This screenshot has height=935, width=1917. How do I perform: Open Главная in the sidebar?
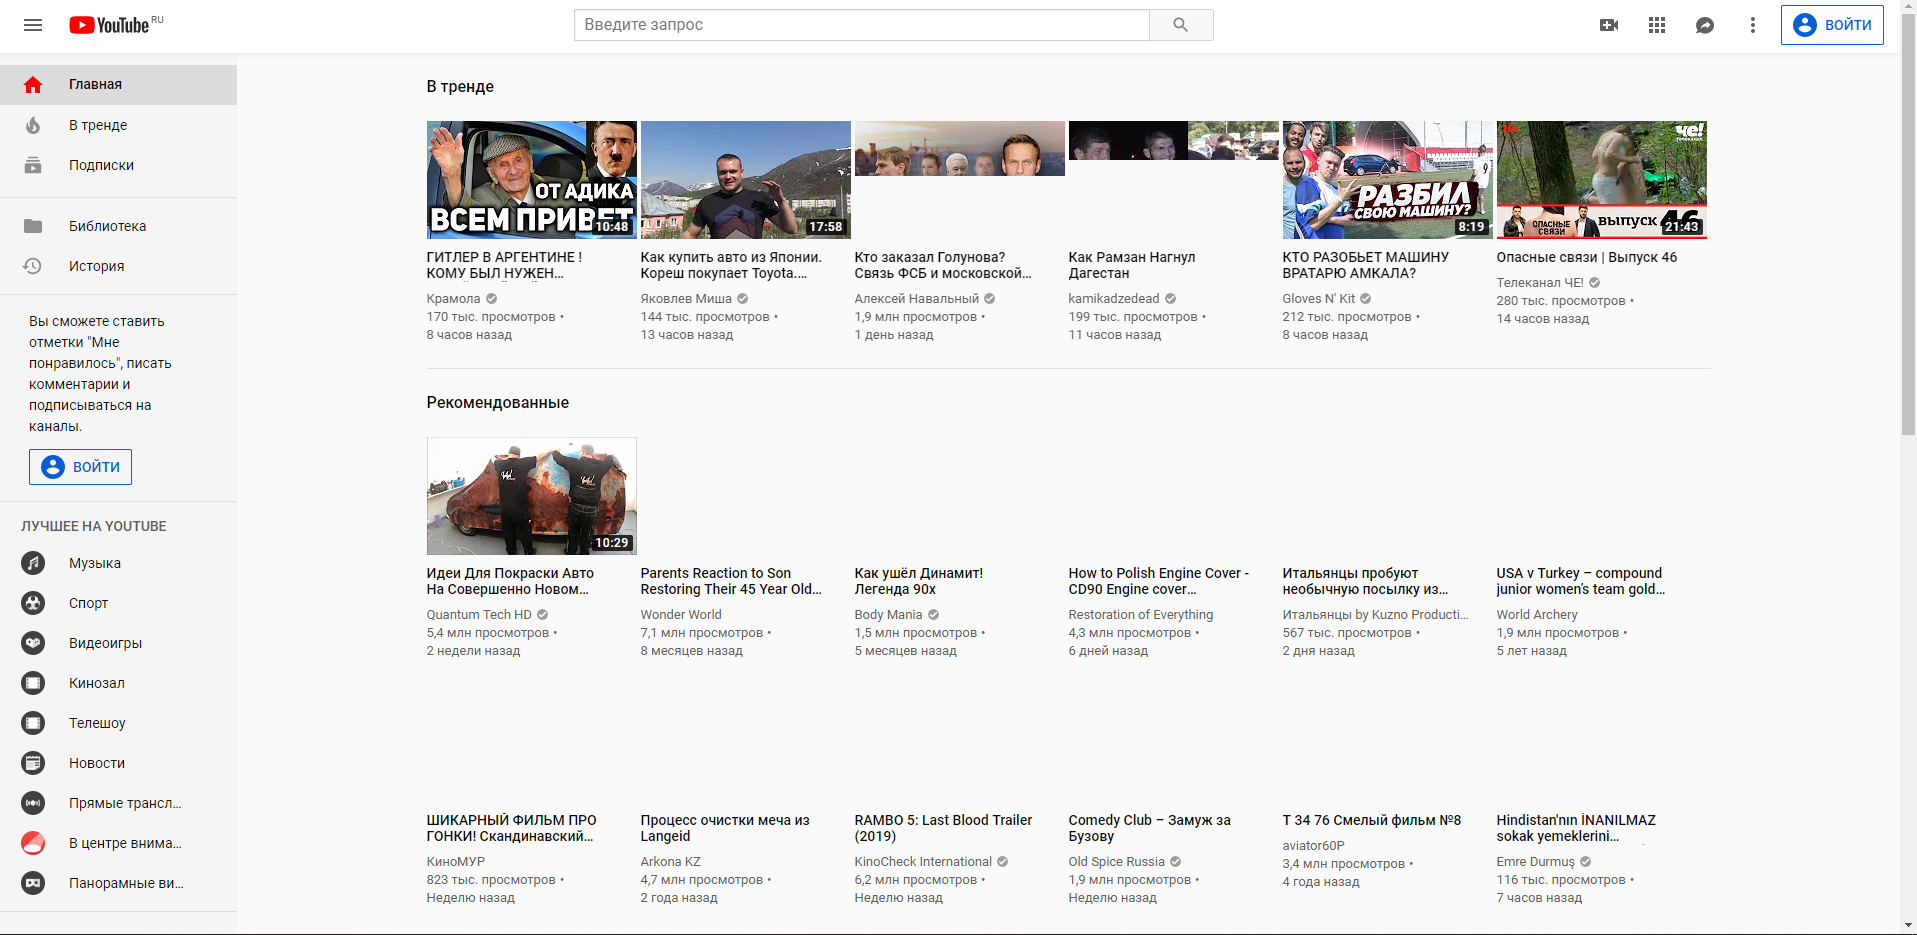(118, 85)
